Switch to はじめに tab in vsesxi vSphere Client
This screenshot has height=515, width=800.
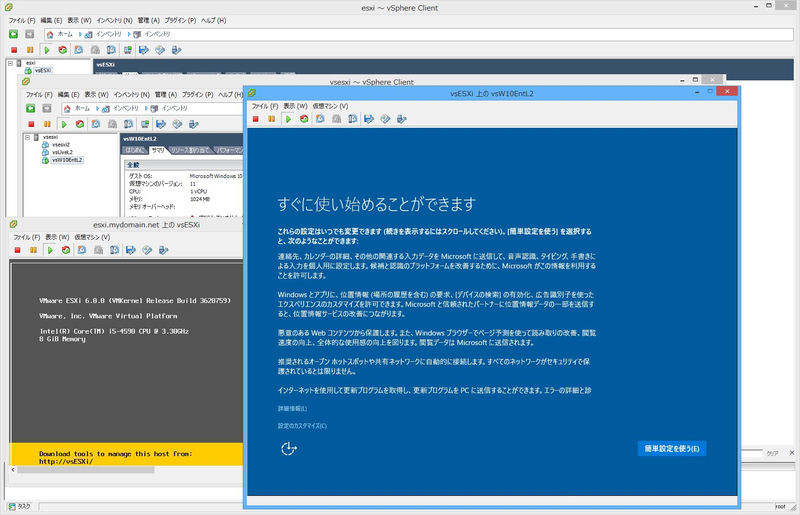pyautogui.click(x=135, y=151)
